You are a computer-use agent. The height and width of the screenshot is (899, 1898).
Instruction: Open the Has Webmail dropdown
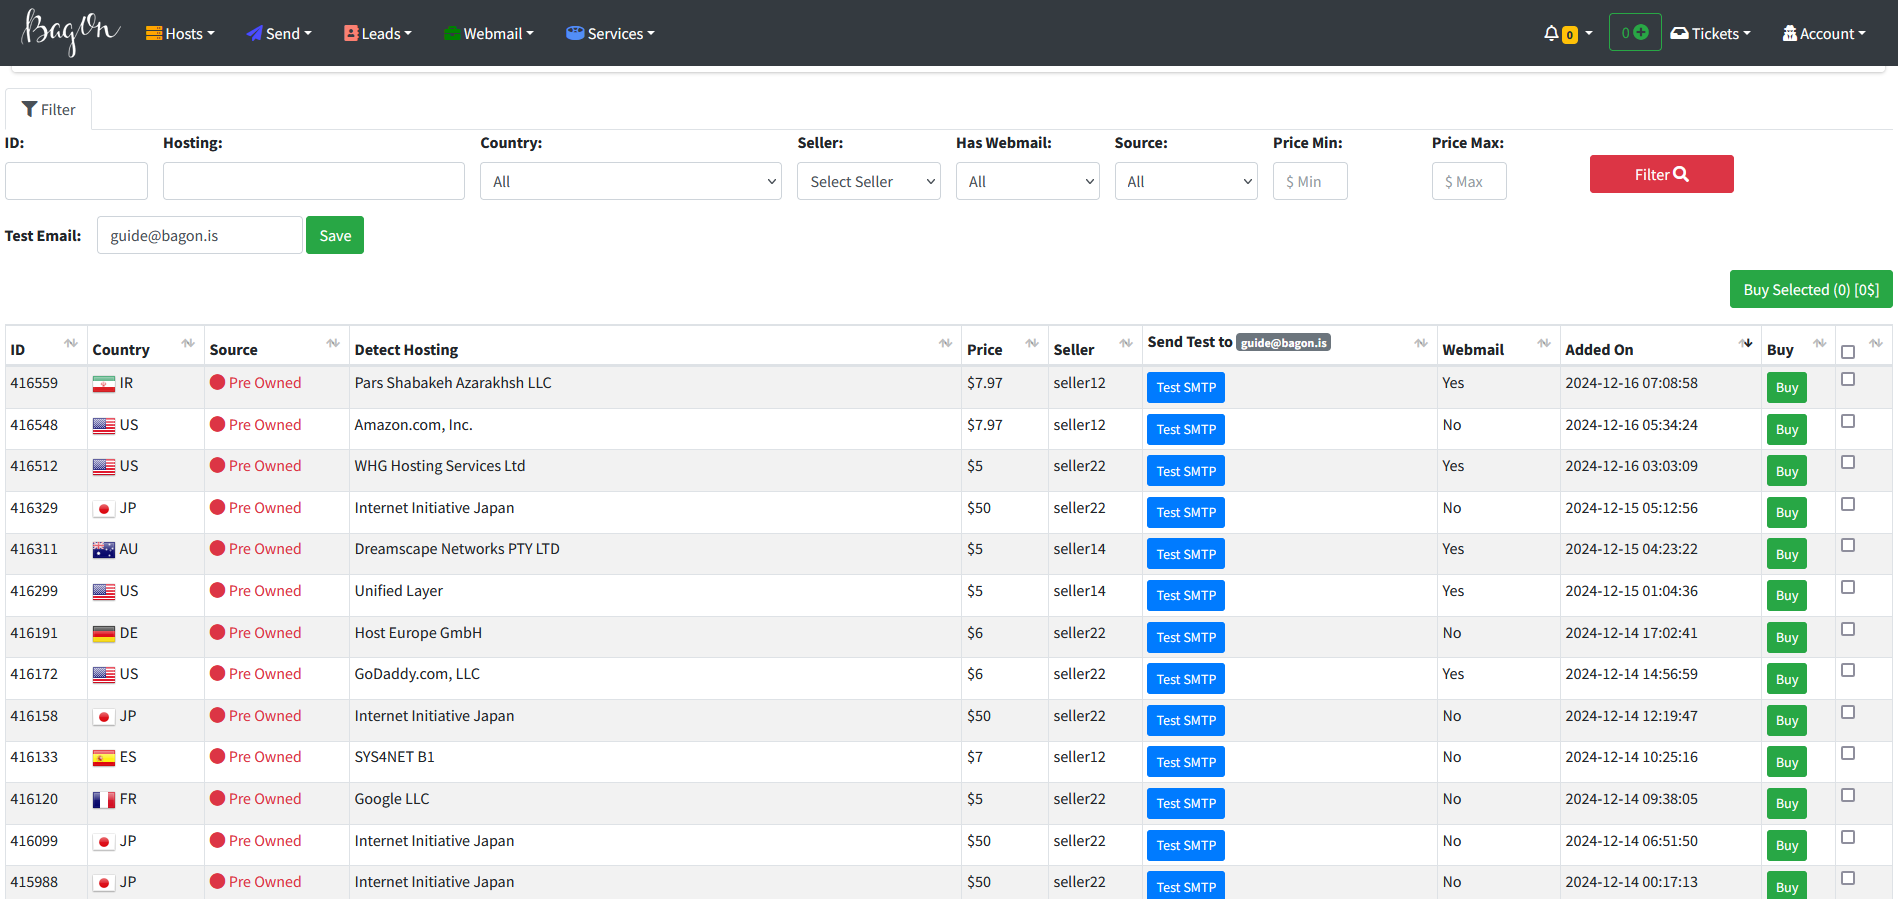[x=1028, y=181]
